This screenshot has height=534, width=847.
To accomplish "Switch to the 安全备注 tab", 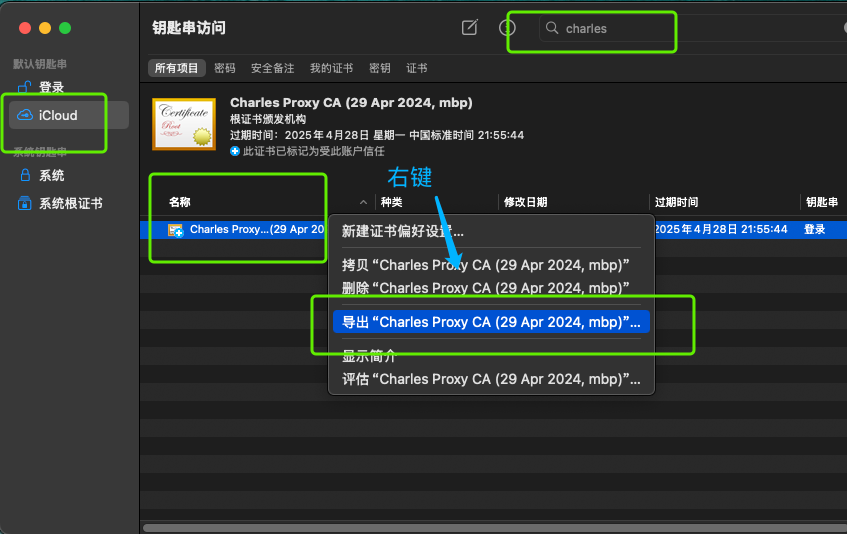I will click(x=273, y=68).
